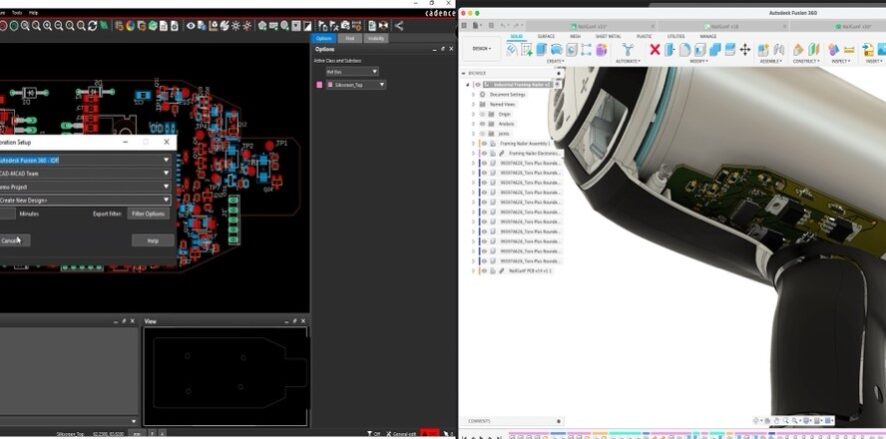Switch to the Sheet Metal tab in Fusion
The image size is (886, 439).
pyautogui.click(x=608, y=36)
